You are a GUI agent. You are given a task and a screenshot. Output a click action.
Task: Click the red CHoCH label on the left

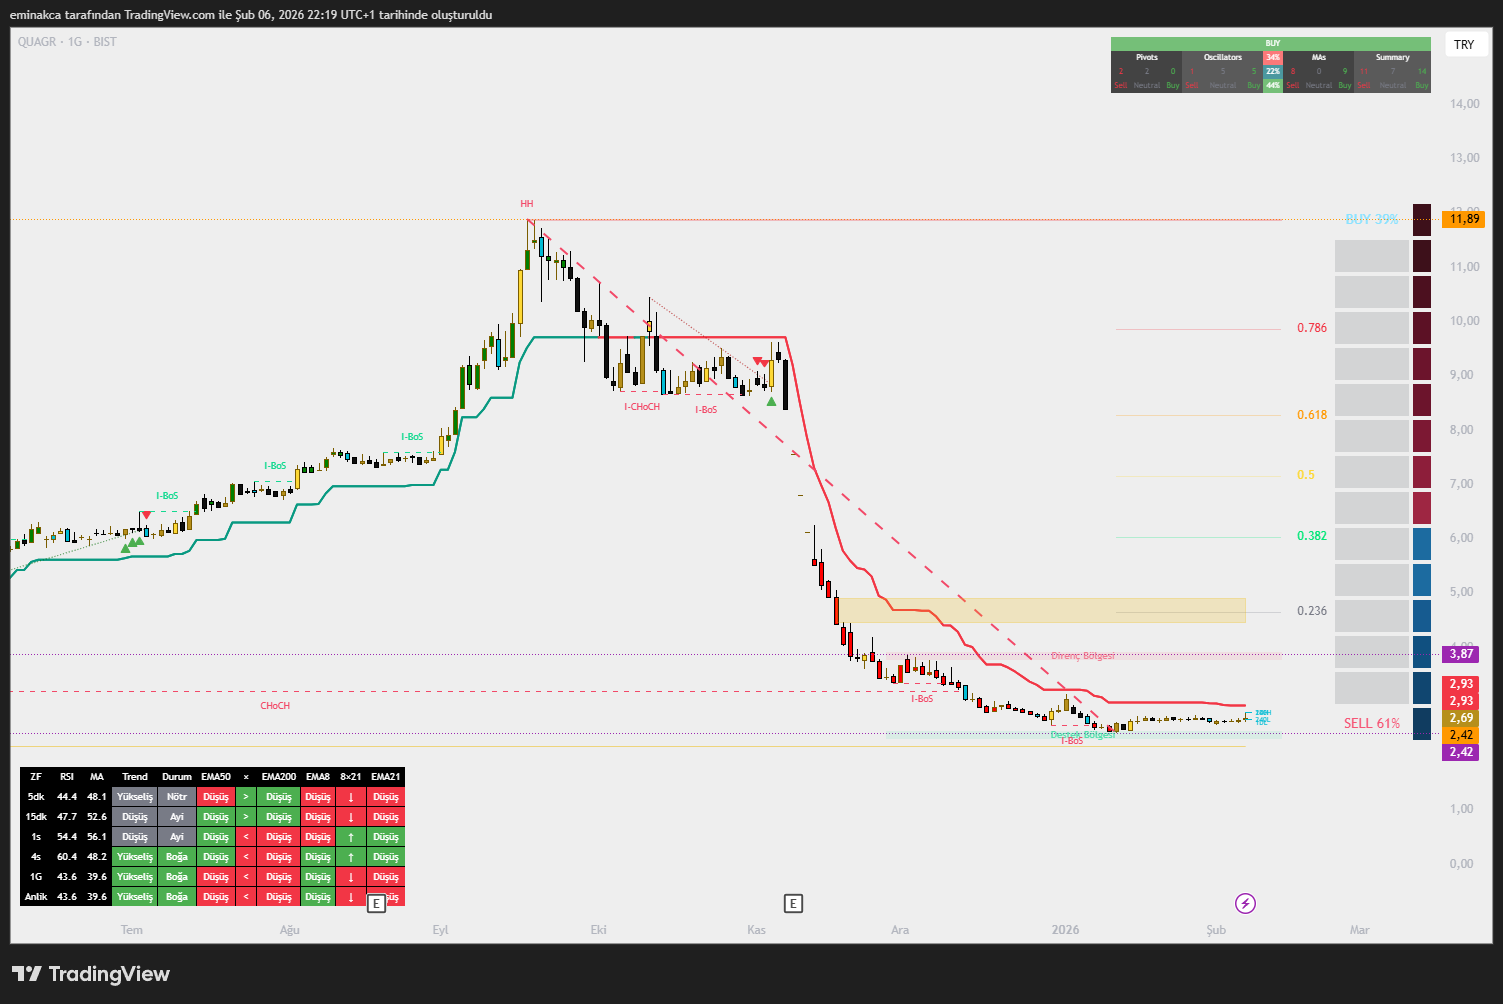tap(275, 706)
